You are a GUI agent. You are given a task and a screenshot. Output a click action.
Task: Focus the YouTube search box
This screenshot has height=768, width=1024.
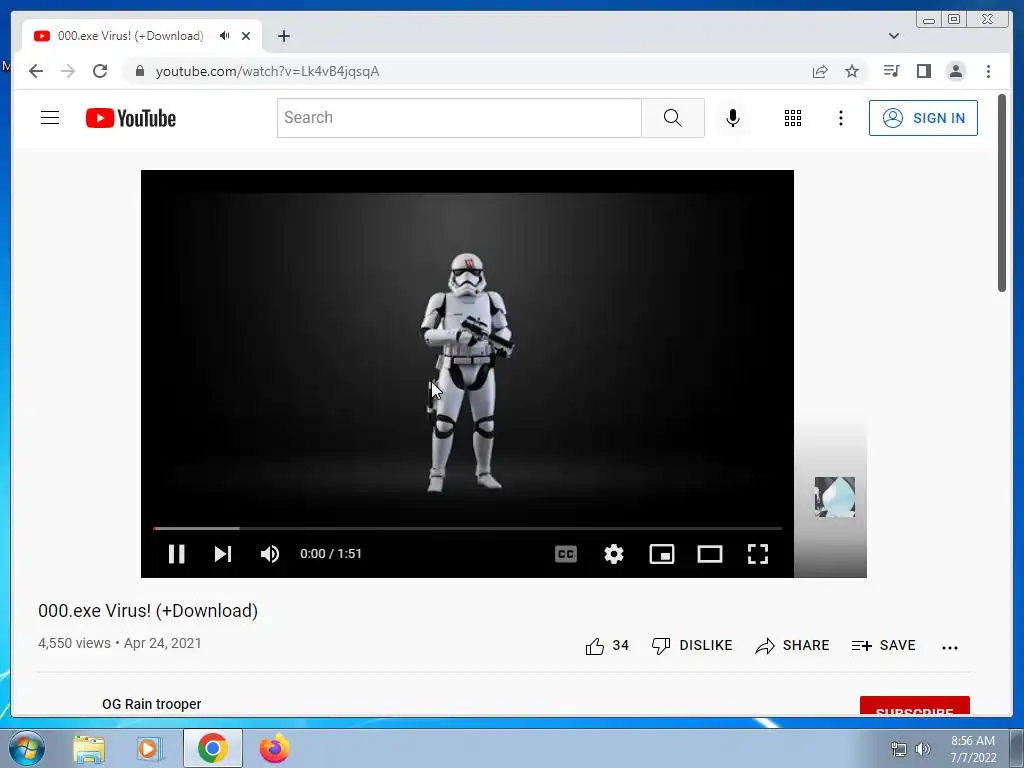pyautogui.click(x=459, y=118)
